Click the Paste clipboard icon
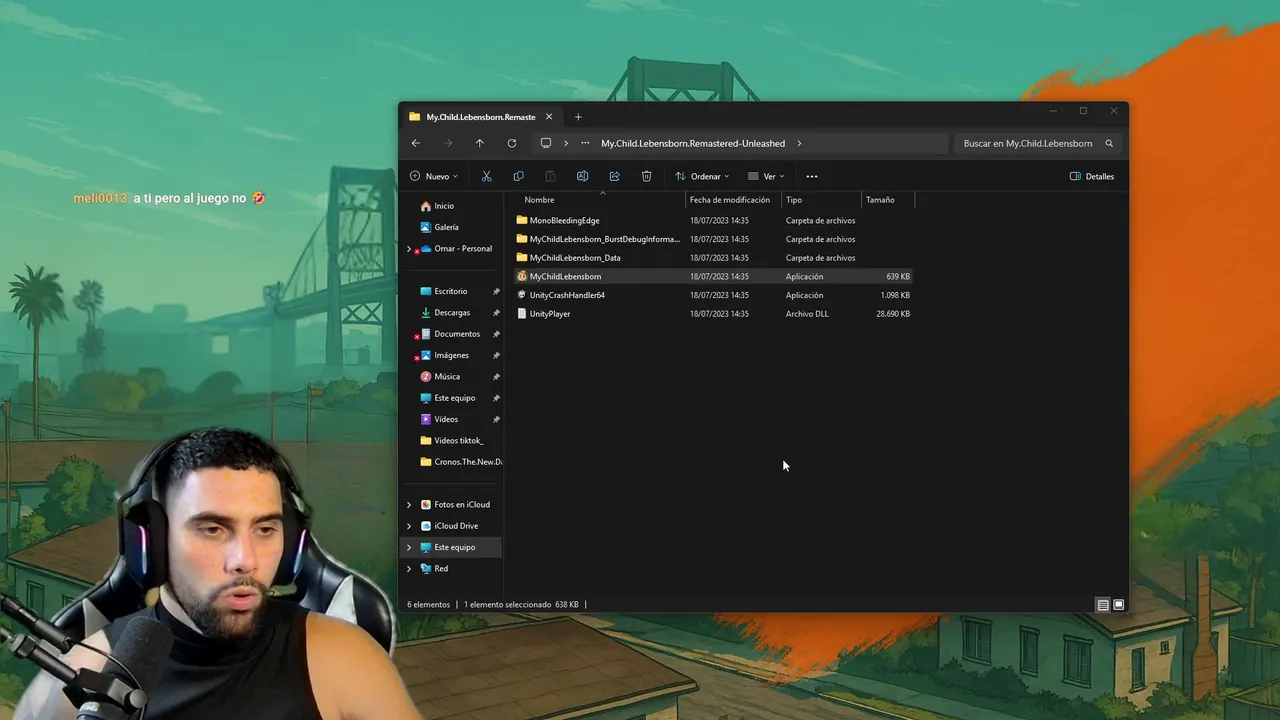 [550, 176]
